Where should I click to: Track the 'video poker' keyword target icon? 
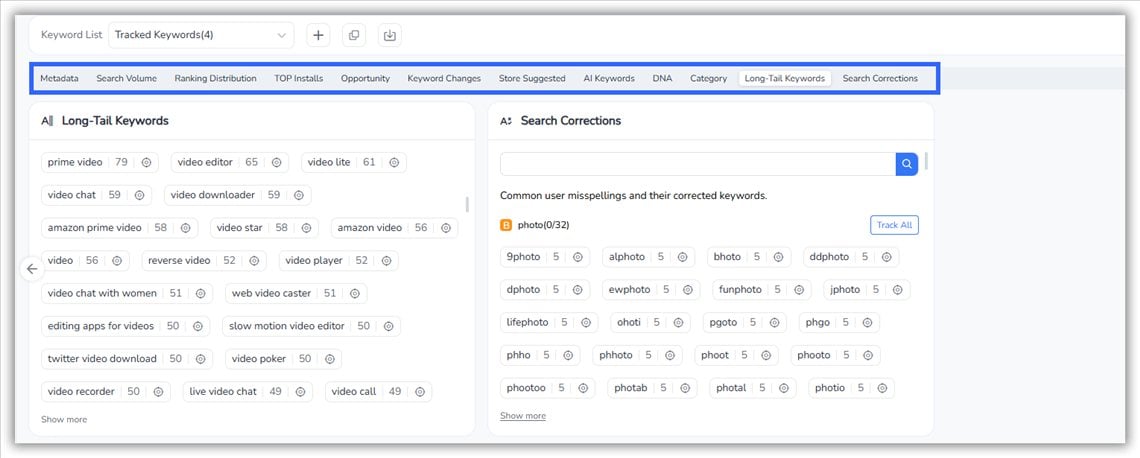(329, 359)
